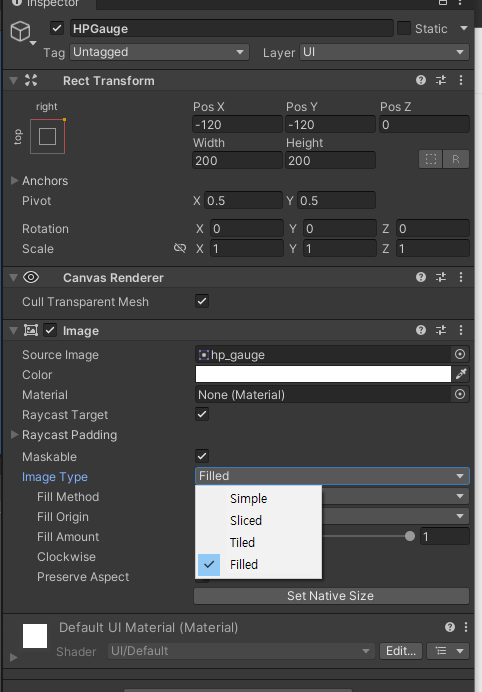Screen dimensions: 482x692
Task: Open the Fill Method dropdown arrow
Action: pos(460,496)
